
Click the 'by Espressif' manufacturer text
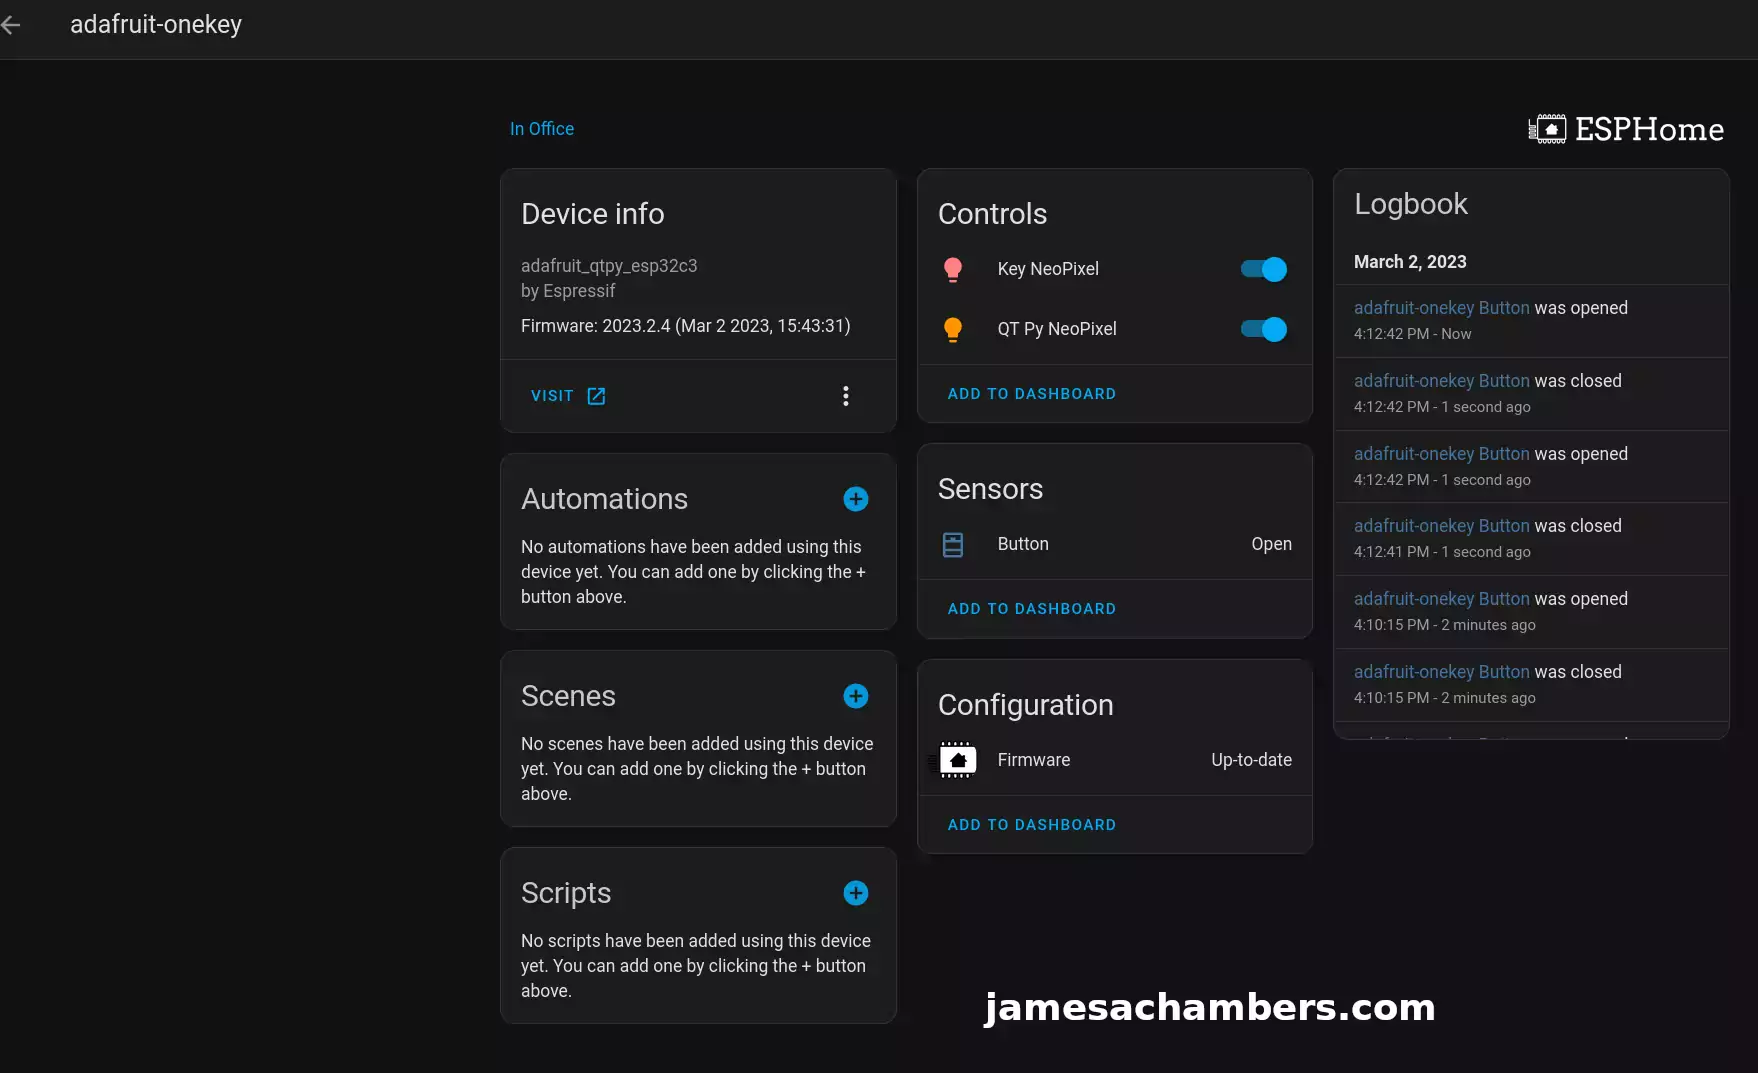click(x=568, y=291)
